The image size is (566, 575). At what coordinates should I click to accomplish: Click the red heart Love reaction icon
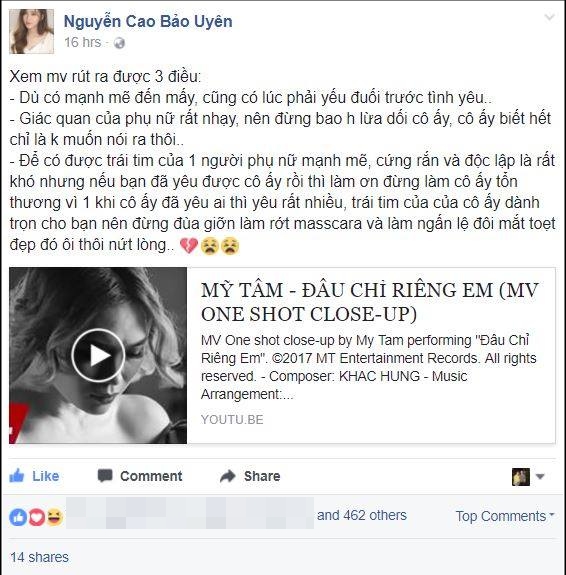pos(37,517)
